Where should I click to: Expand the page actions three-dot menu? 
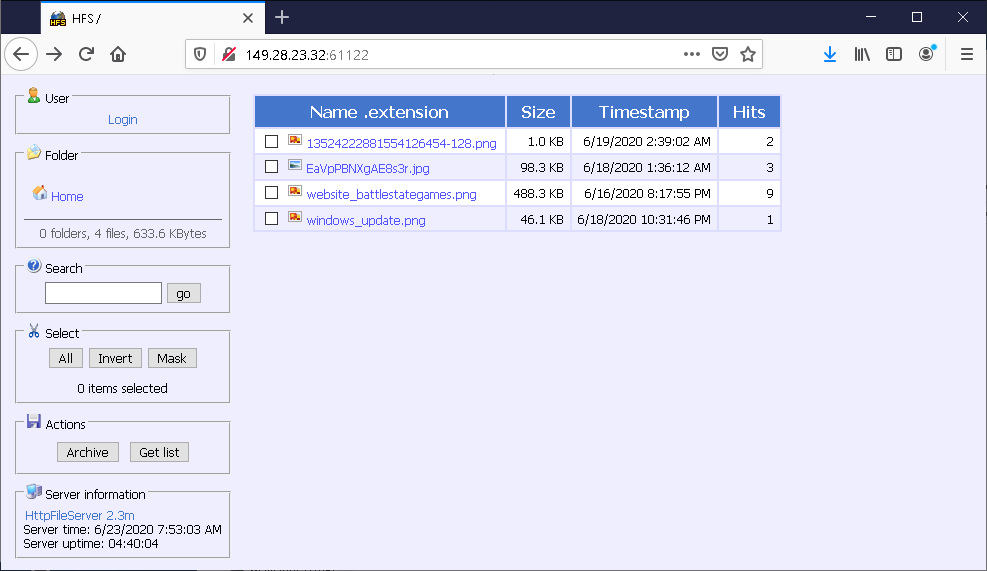point(692,55)
